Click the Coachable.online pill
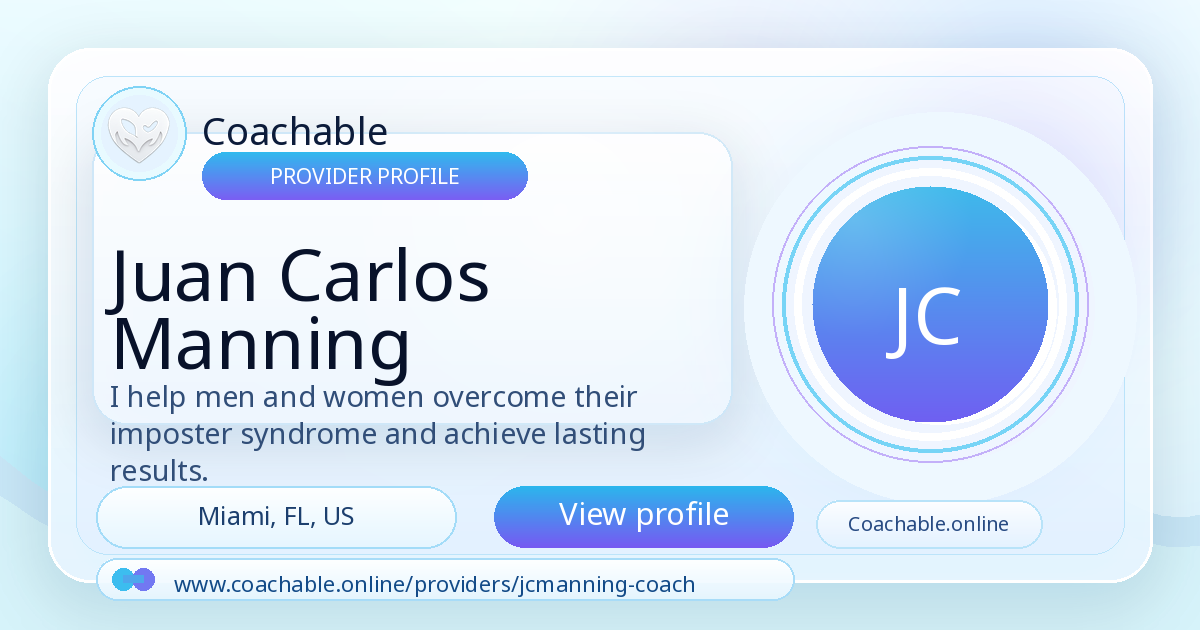 929,524
